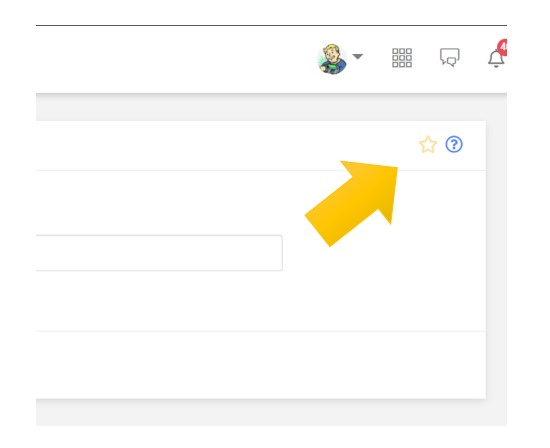
Task: Click blank area of the top header bar
Action: [x=175, y=59]
